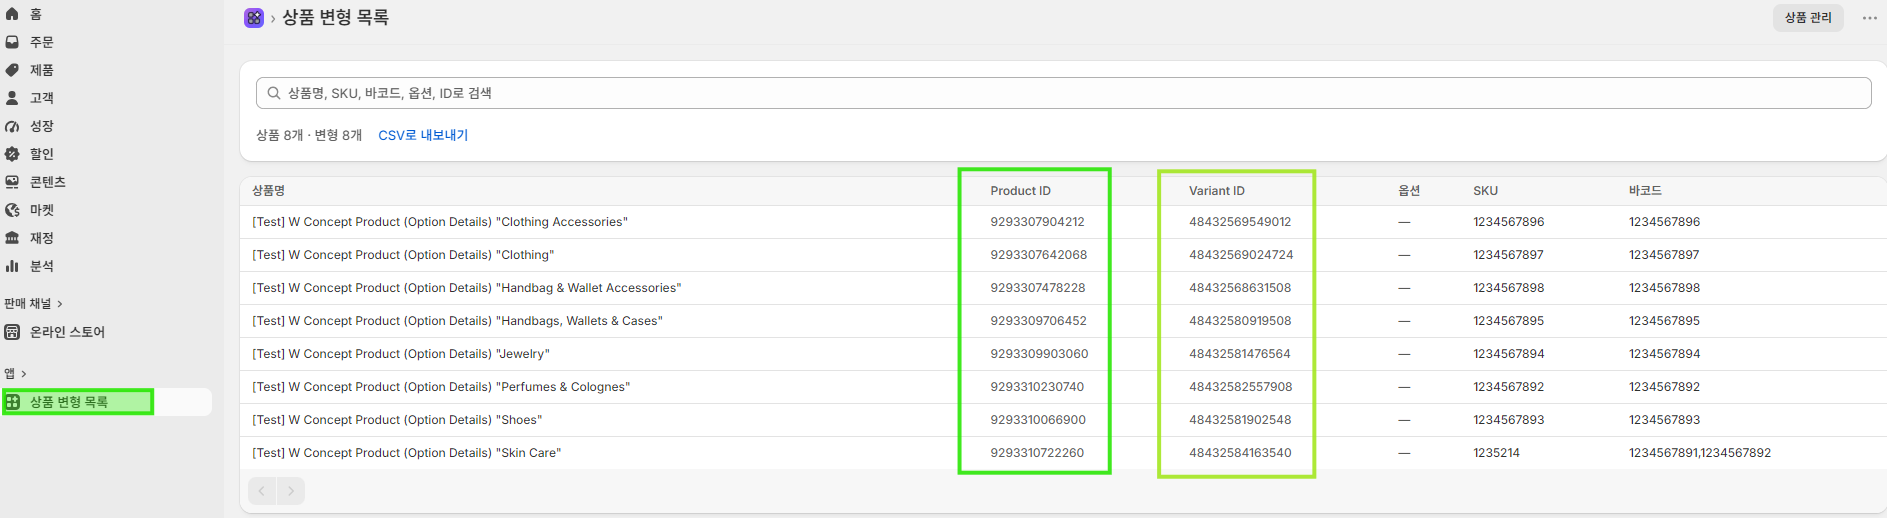The height and width of the screenshot is (518, 1887).
Task: Open Orders inbox icon in sidebar
Action: click(x=12, y=42)
